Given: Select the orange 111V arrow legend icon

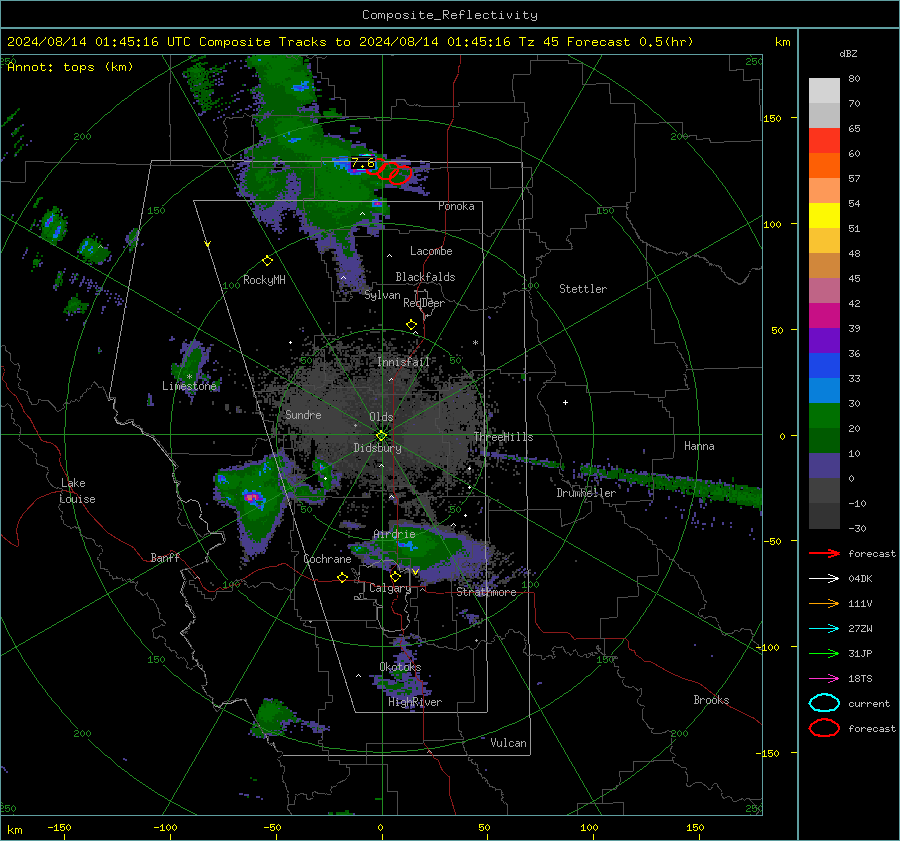Looking at the screenshot, I should (x=824, y=603).
